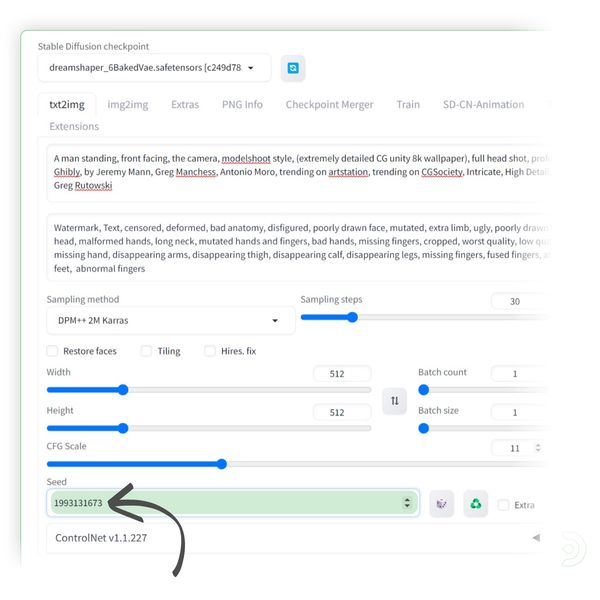
Task: Check the Extra seed checkbox
Action: pos(503,505)
